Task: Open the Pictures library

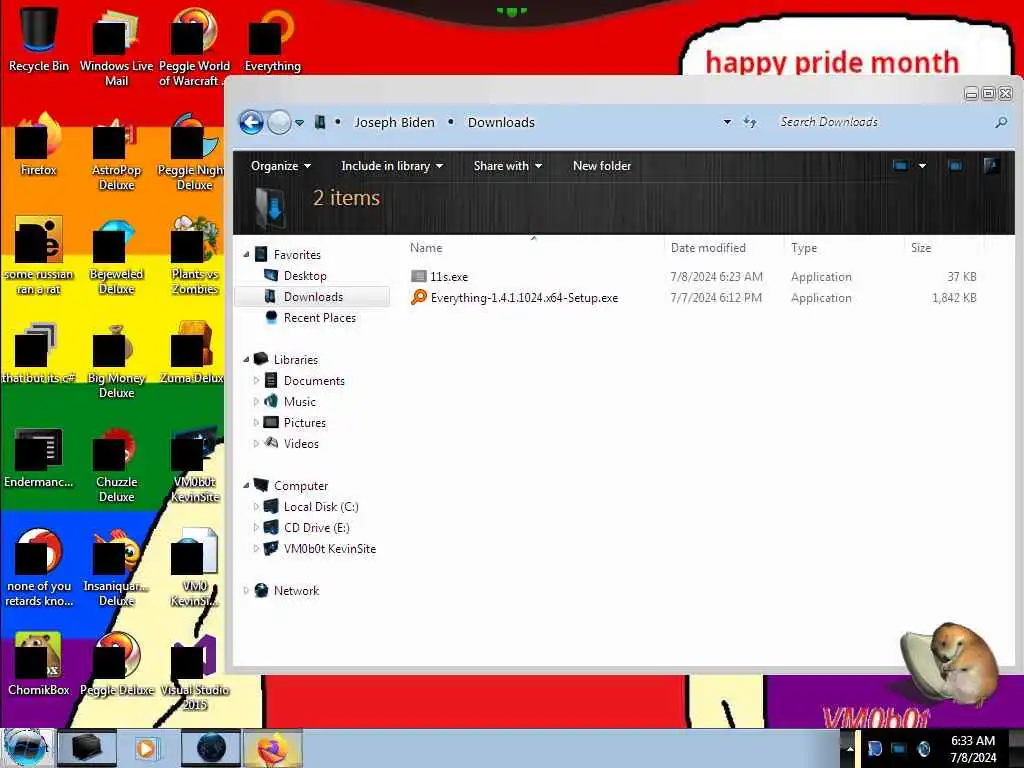Action: 304,423
